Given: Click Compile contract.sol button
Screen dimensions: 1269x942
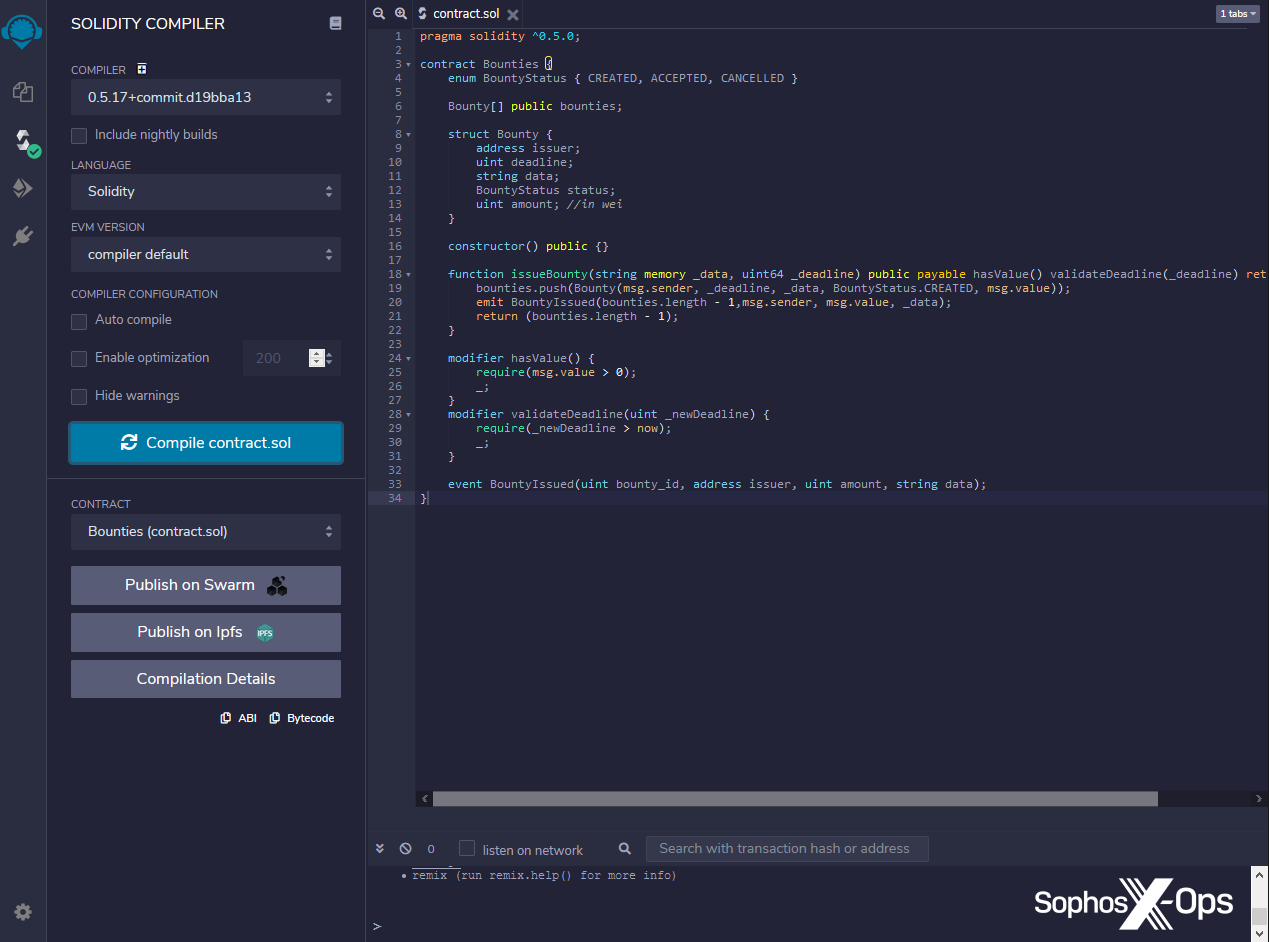Looking at the screenshot, I should click(206, 443).
